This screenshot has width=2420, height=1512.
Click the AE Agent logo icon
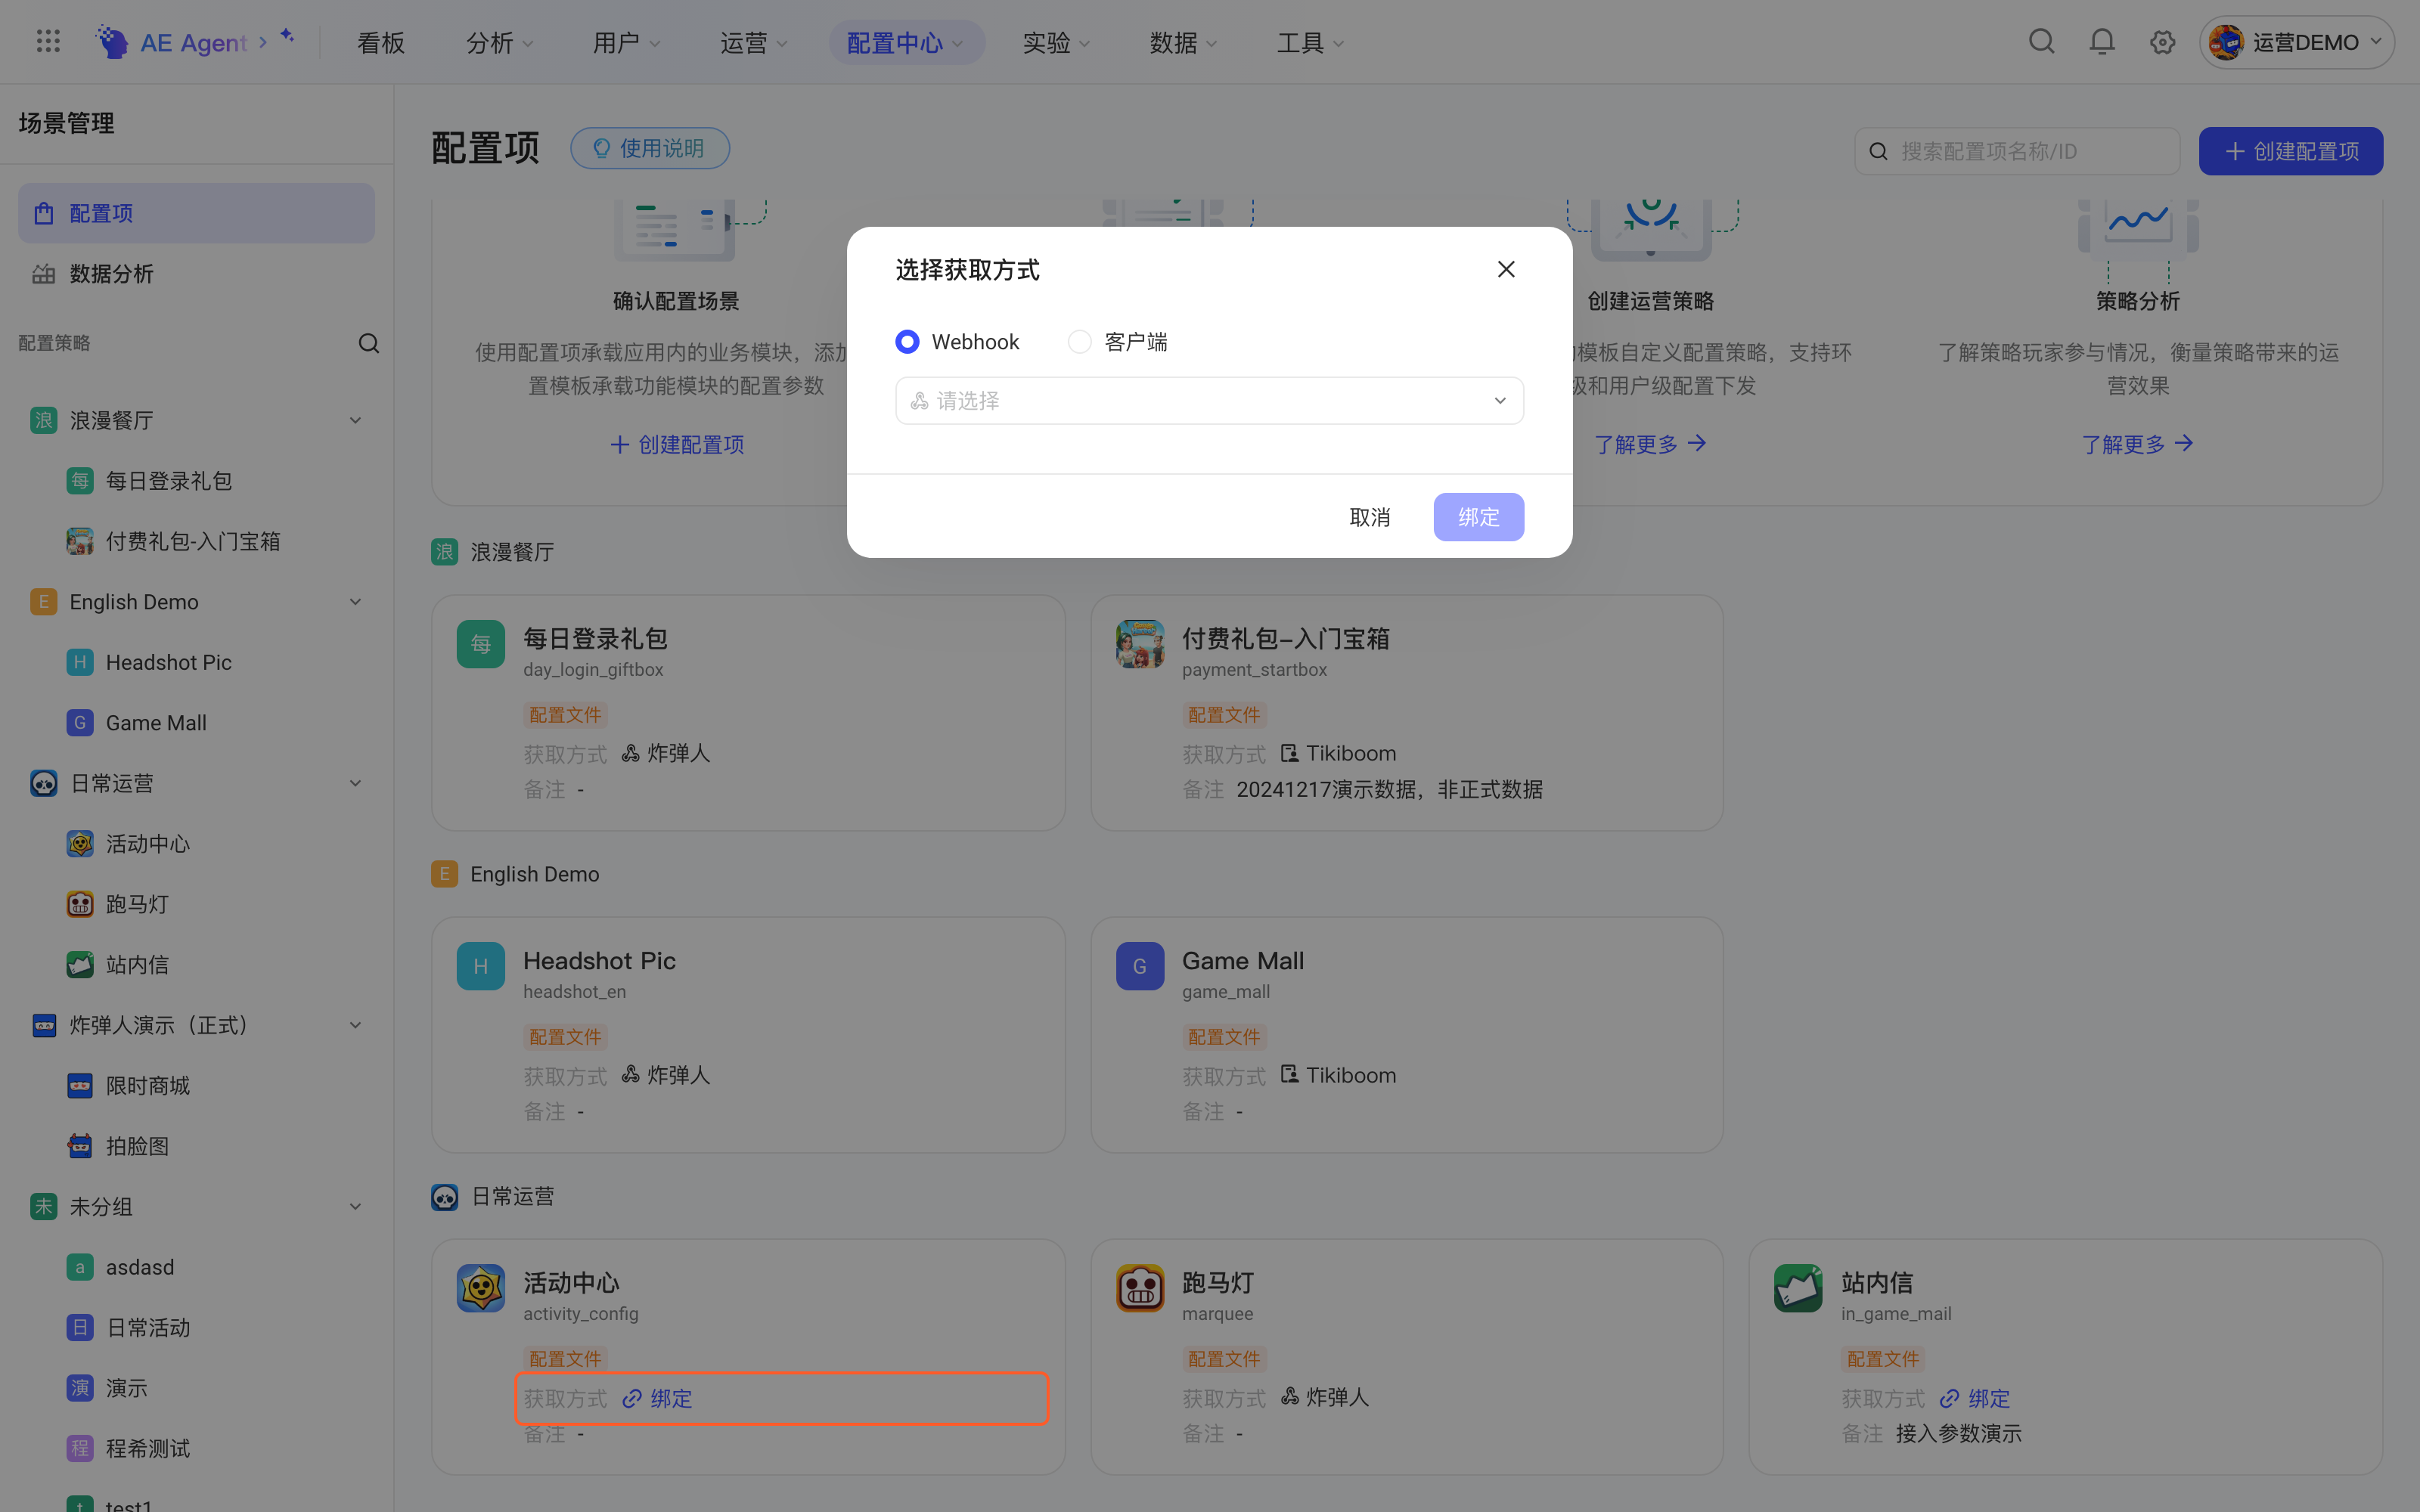tap(112, 42)
